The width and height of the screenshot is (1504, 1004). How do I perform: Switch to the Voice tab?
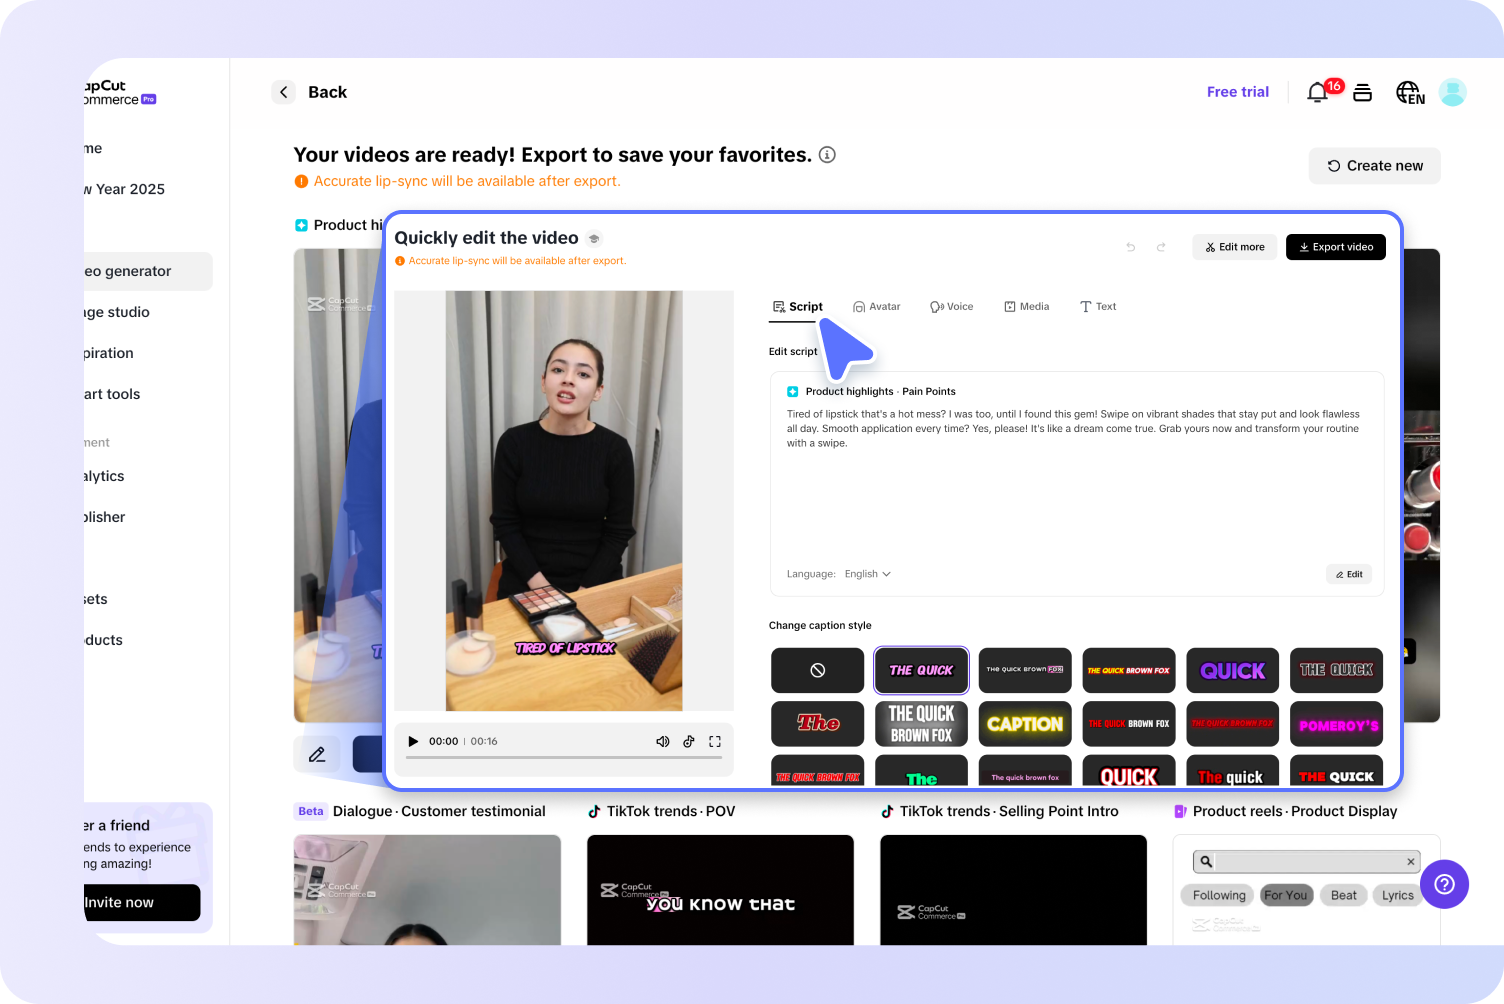coord(951,306)
